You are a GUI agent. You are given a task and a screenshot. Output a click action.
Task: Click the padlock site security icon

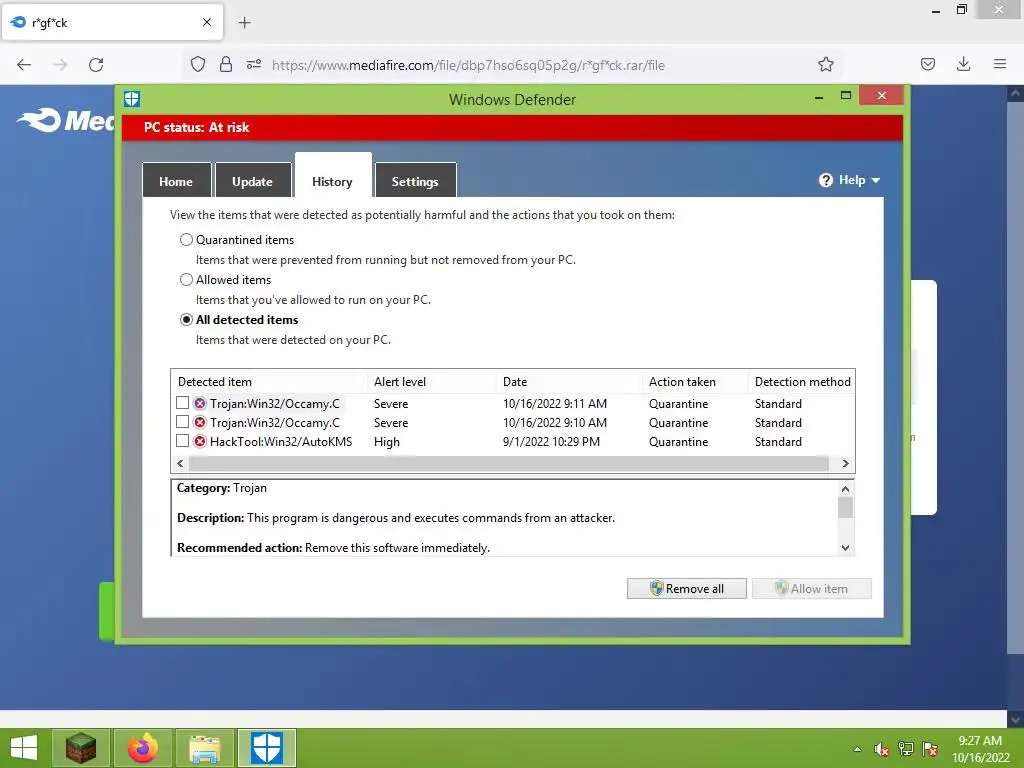point(226,65)
